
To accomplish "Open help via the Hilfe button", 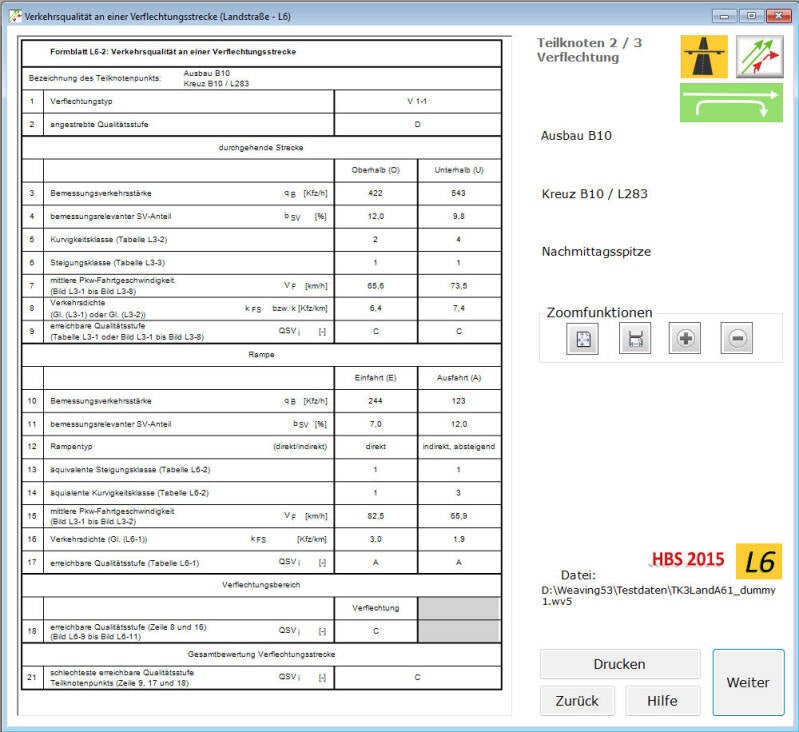I will (x=662, y=700).
